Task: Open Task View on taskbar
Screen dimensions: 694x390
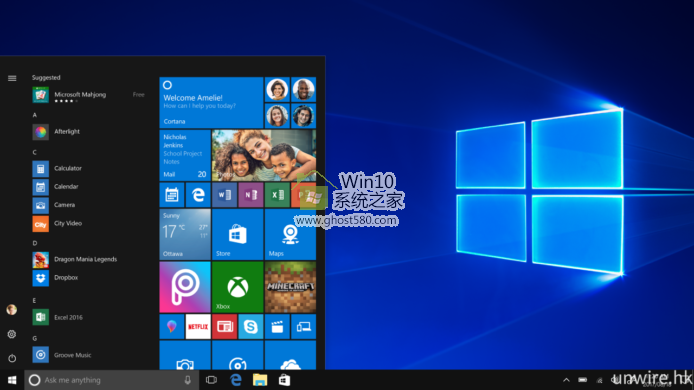Action: click(212, 380)
